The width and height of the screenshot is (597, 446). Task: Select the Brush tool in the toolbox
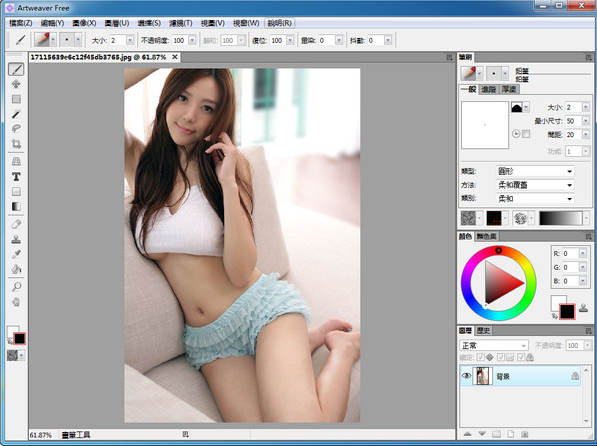(16, 69)
